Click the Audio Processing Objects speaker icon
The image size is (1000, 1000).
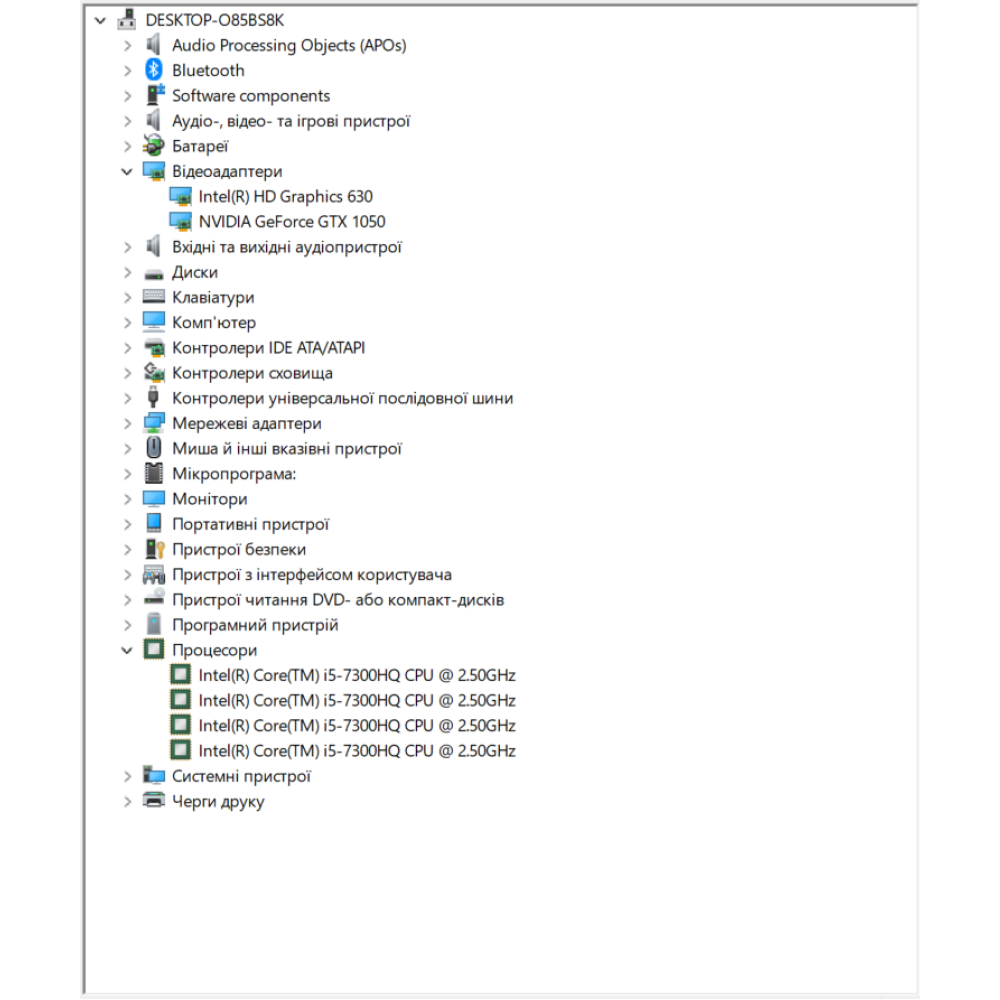(153, 45)
